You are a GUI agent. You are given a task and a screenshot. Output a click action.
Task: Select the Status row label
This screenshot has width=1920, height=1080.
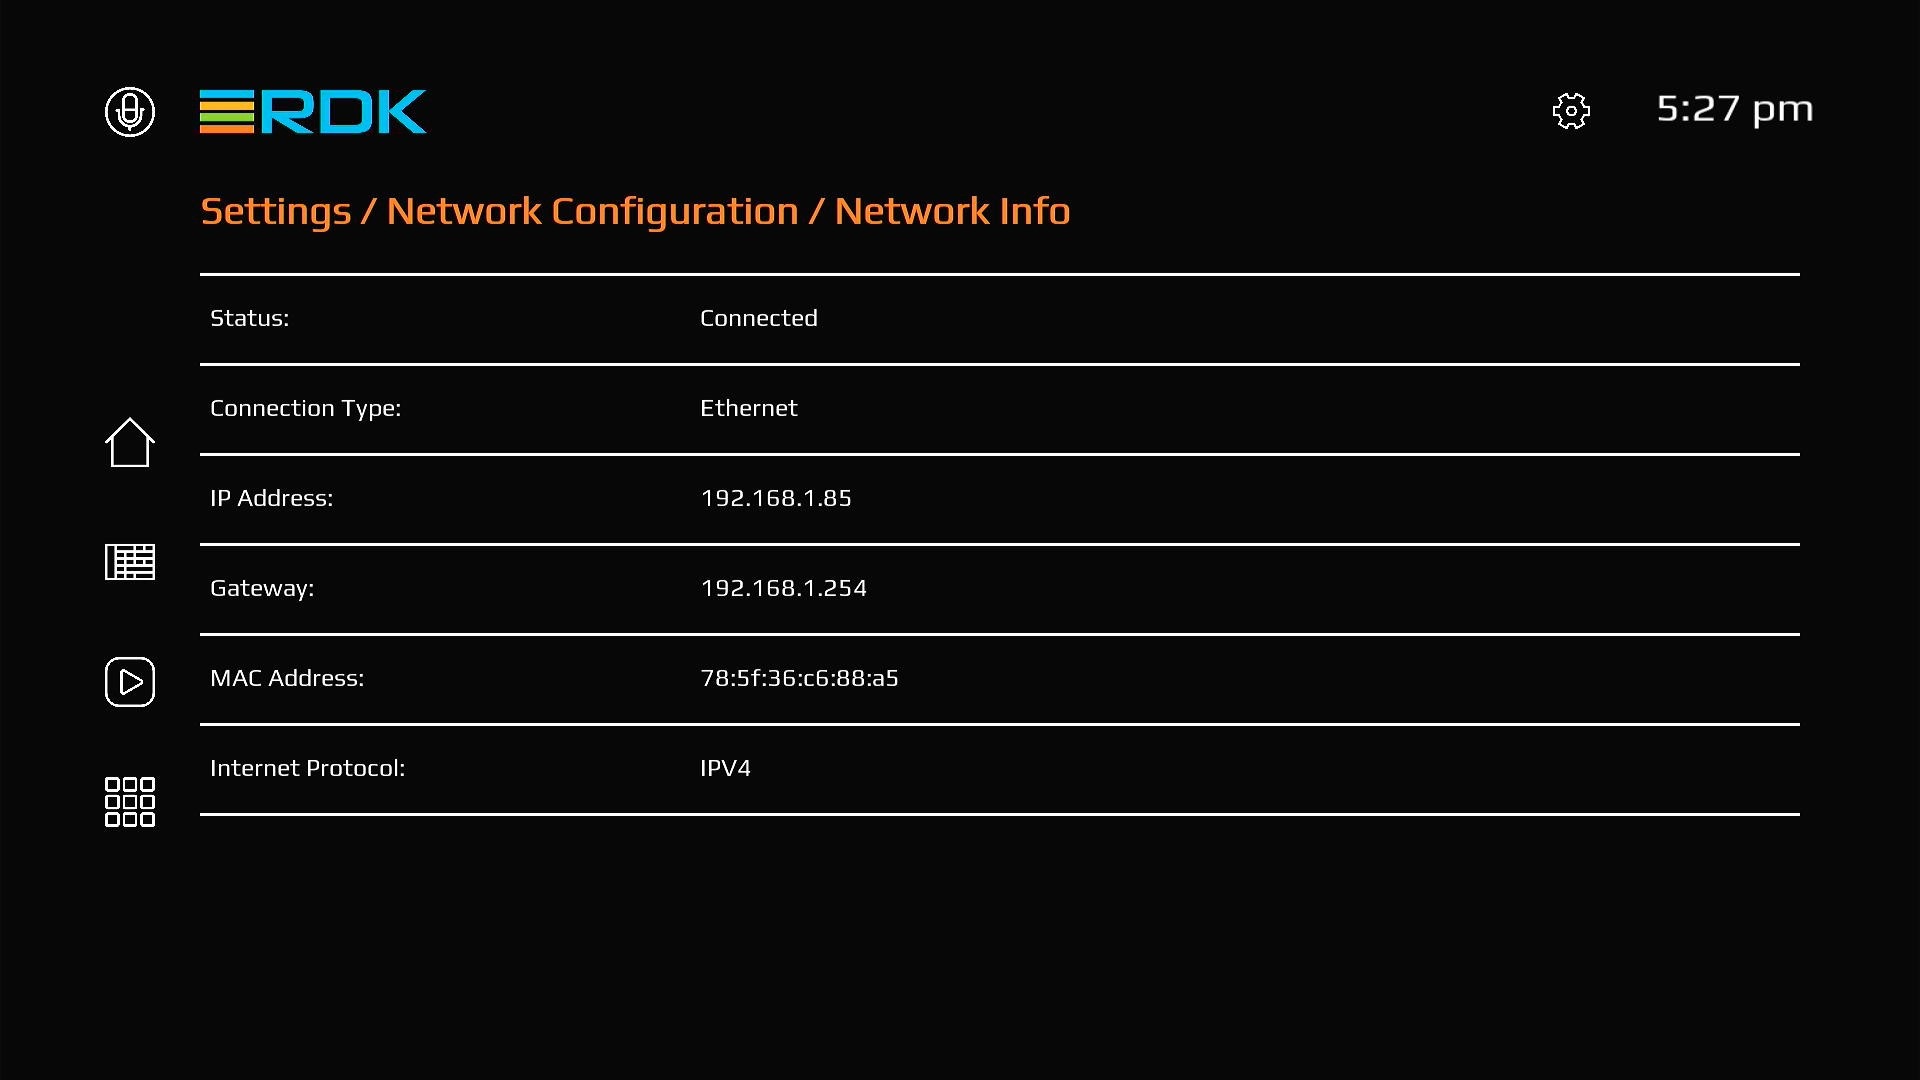click(249, 318)
